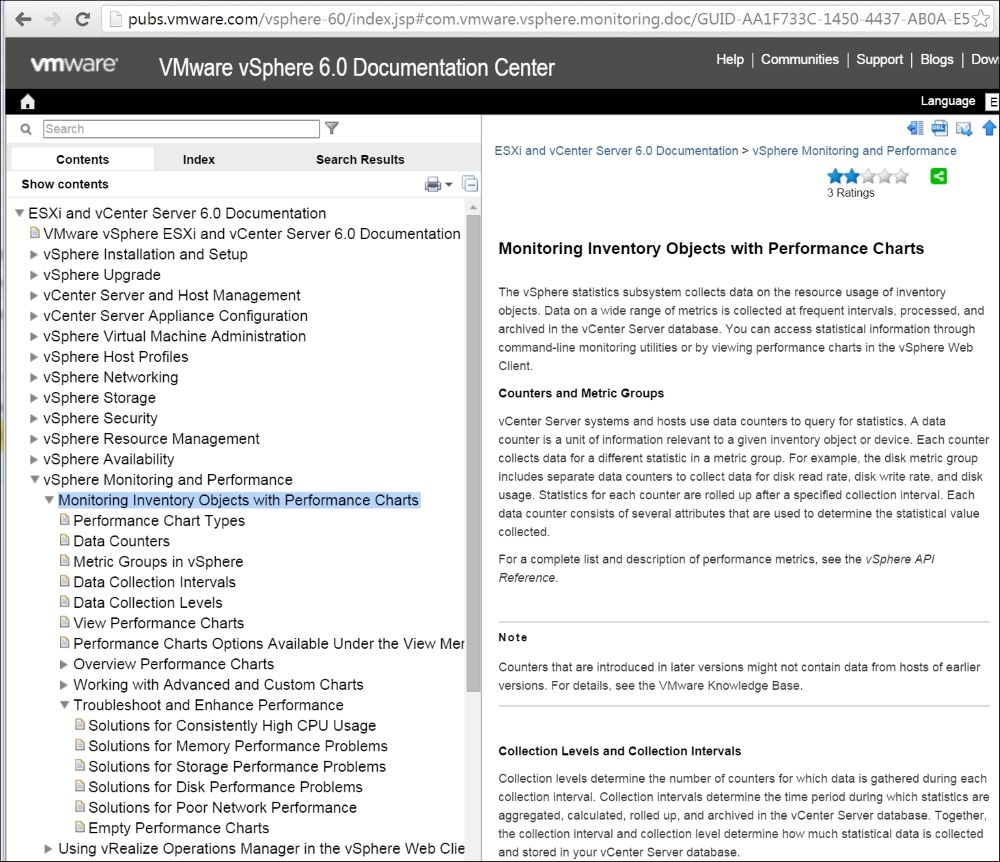The image size is (1000, 862).
Task: Click the Show contents label
Action: [x=65, y=184]
